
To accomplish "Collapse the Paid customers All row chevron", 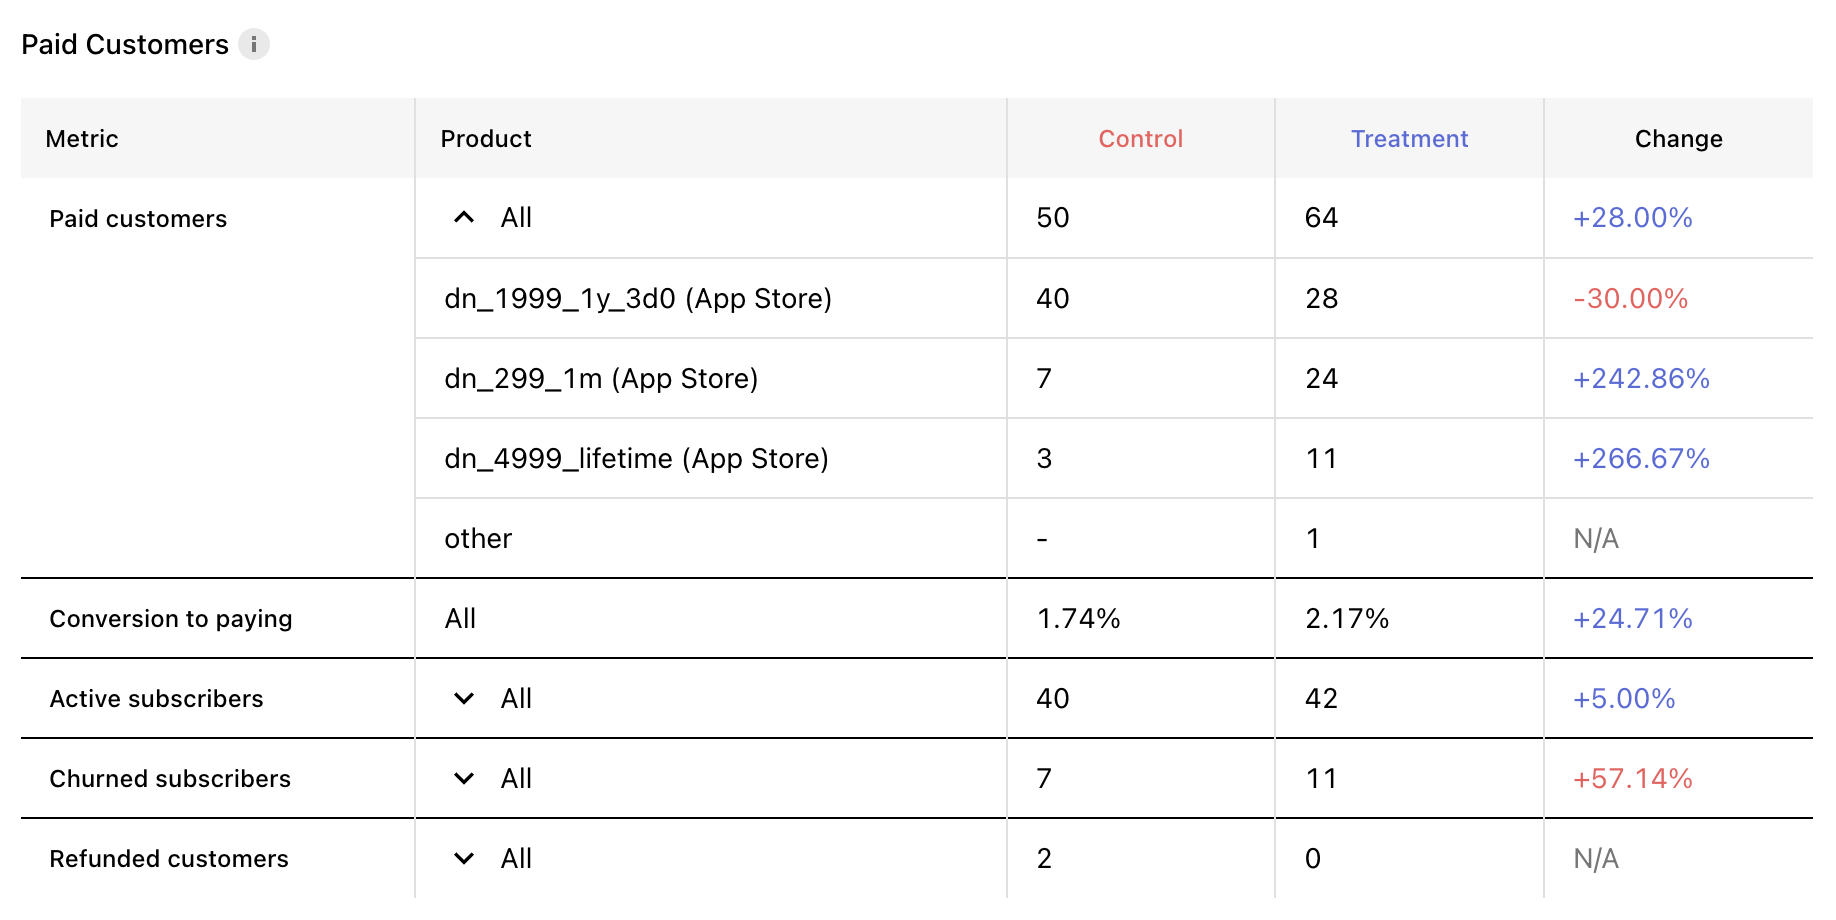I will tap(464, 217).
